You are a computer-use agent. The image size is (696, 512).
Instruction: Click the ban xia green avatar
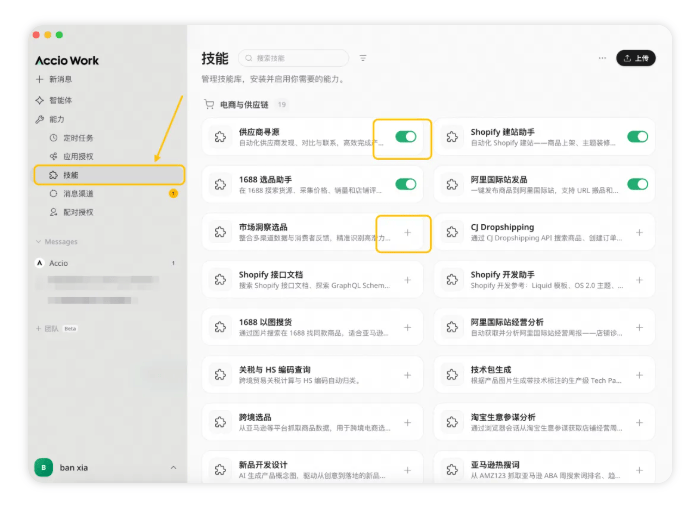tap(44, 468)
